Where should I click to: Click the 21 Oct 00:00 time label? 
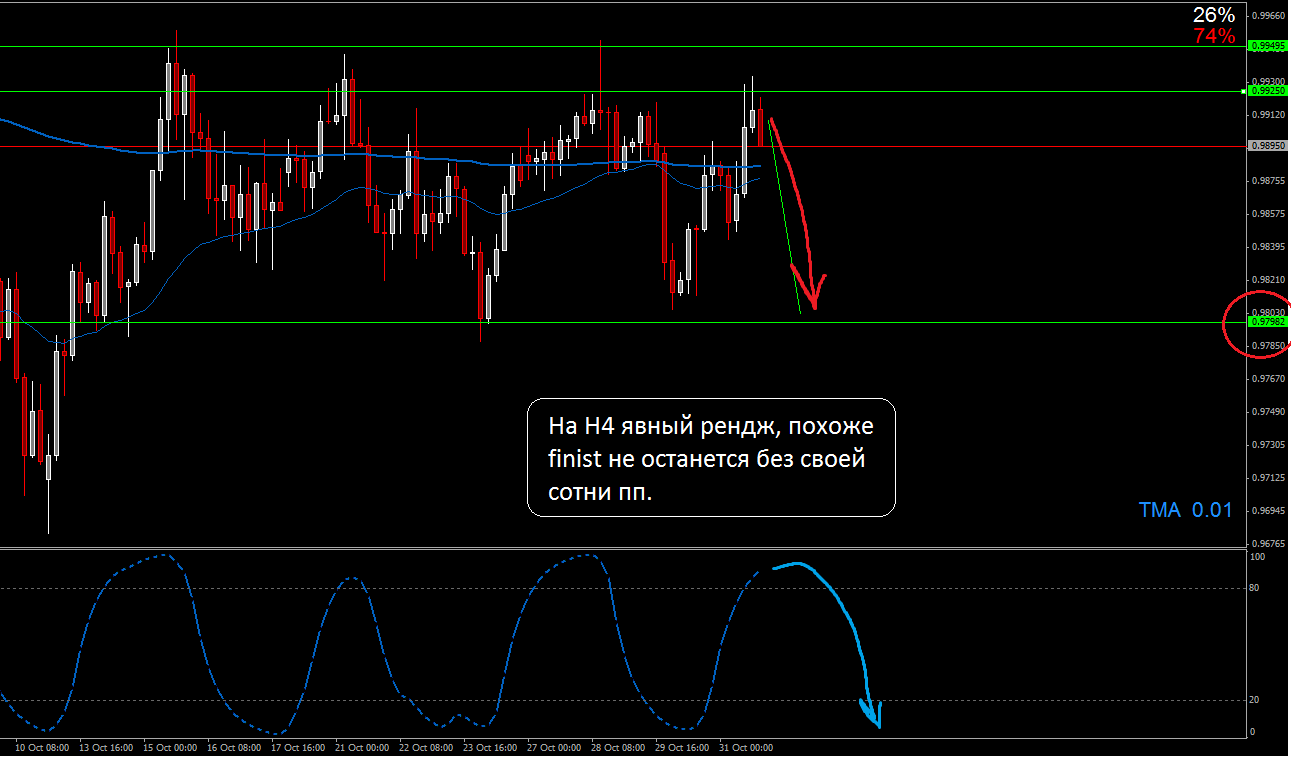[x=363, y=747]
